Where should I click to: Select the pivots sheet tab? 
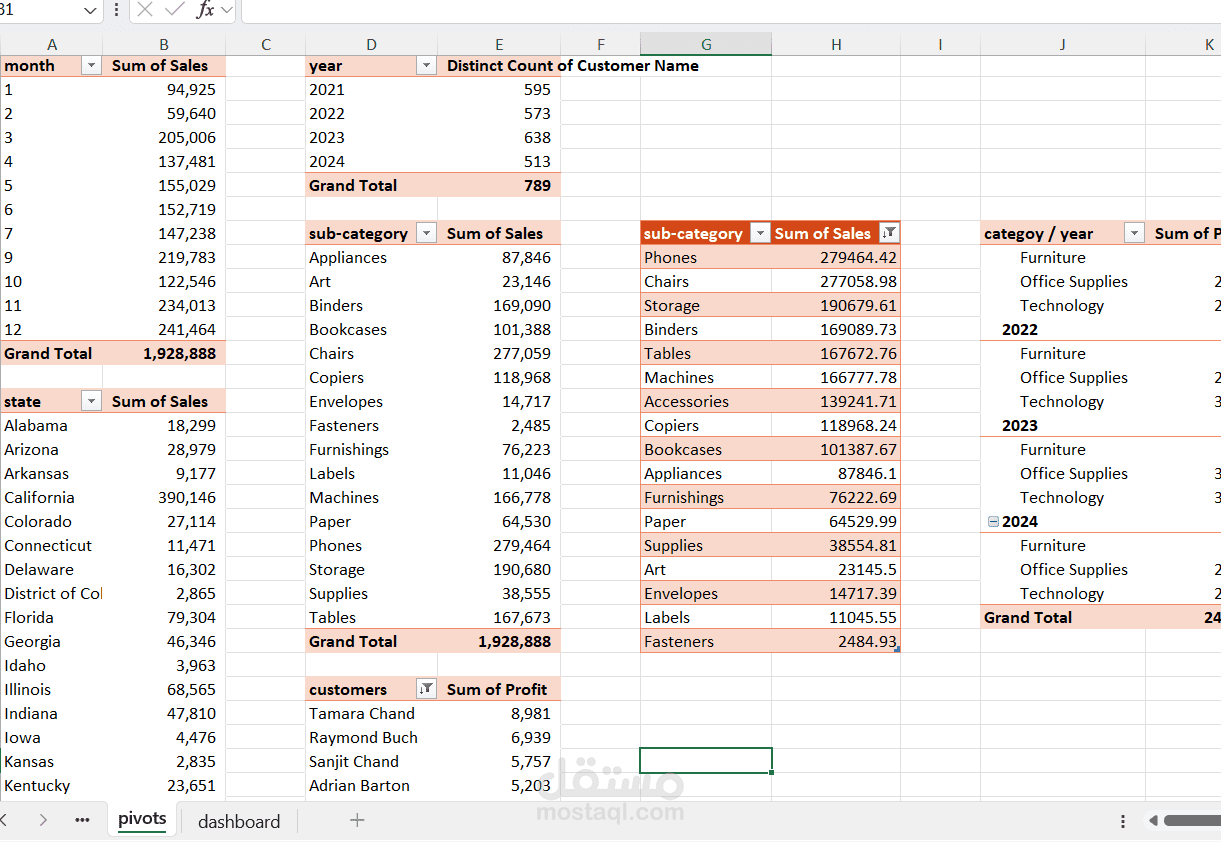tap(142, 819)
